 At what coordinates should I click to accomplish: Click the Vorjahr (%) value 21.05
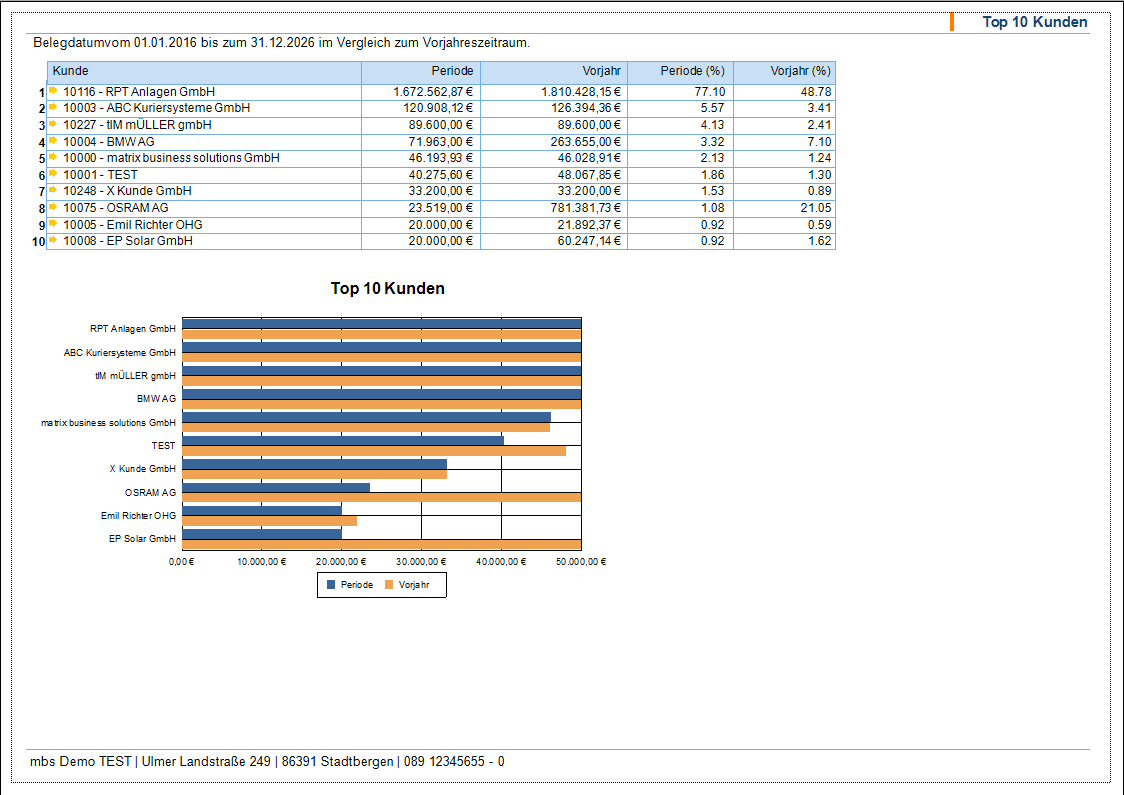pyautogui.click(x=816, y=208)
